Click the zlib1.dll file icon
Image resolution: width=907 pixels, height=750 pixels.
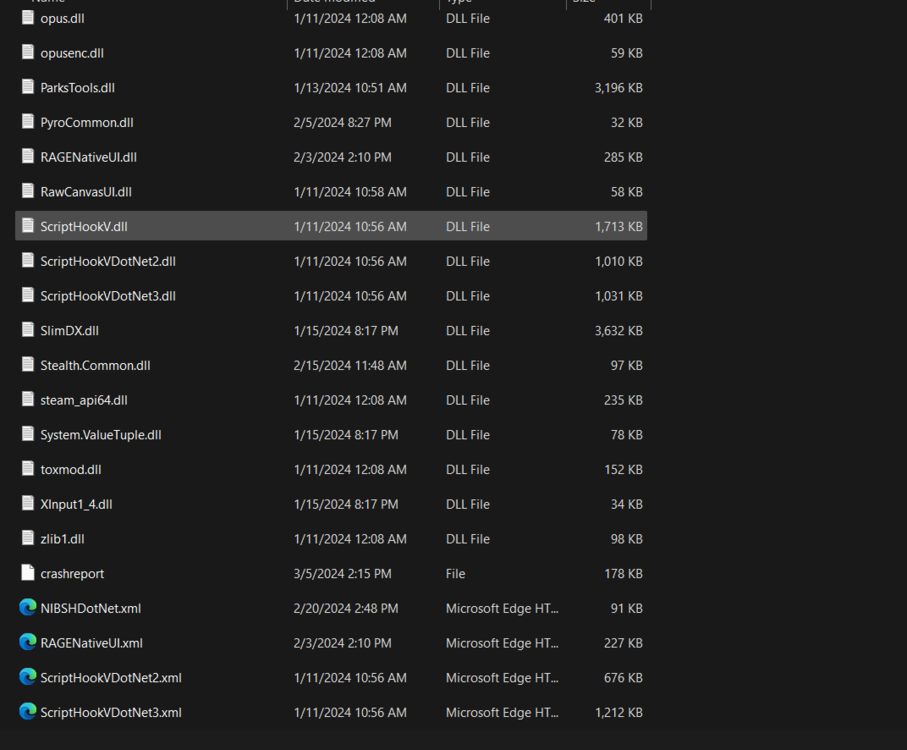pos(28,538)
